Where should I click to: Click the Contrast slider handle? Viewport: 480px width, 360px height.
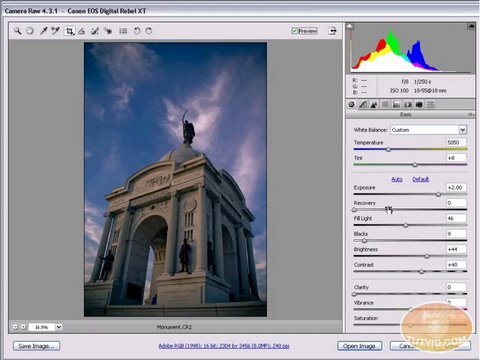coord(422,272)
